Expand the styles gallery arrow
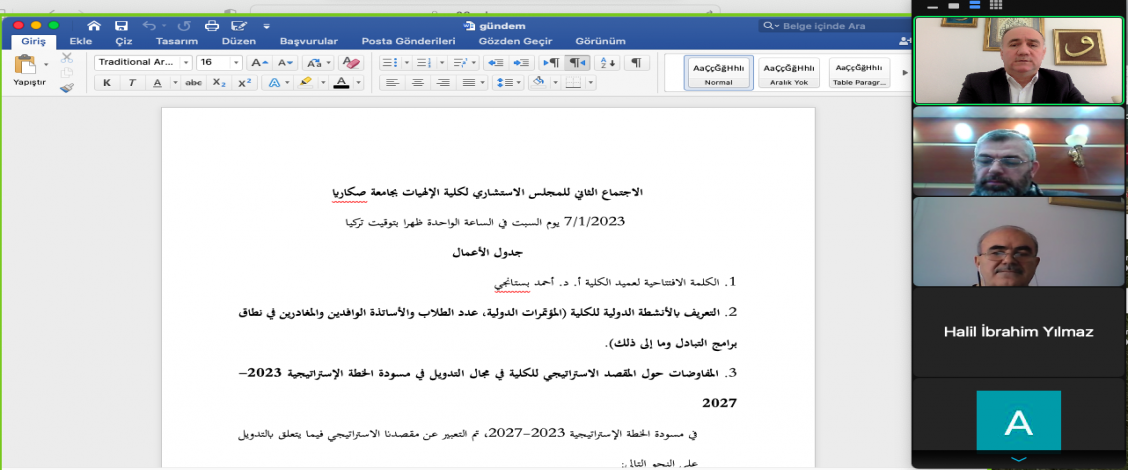 (x=905, y=72)
